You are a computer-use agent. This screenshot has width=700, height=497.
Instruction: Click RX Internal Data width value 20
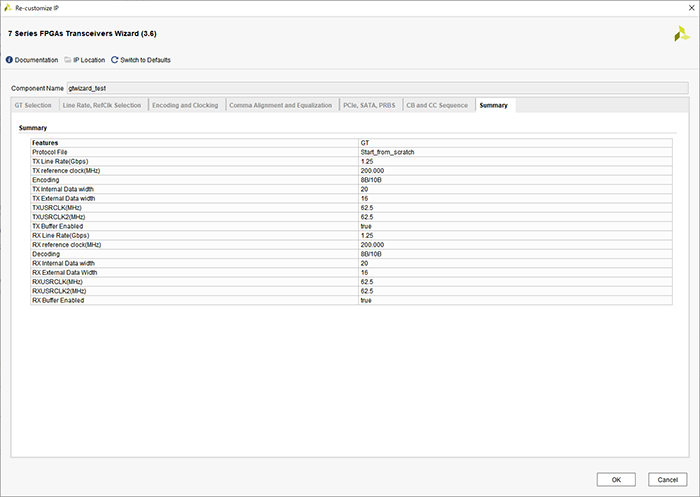pyautogui.click(x=364, y=263)
